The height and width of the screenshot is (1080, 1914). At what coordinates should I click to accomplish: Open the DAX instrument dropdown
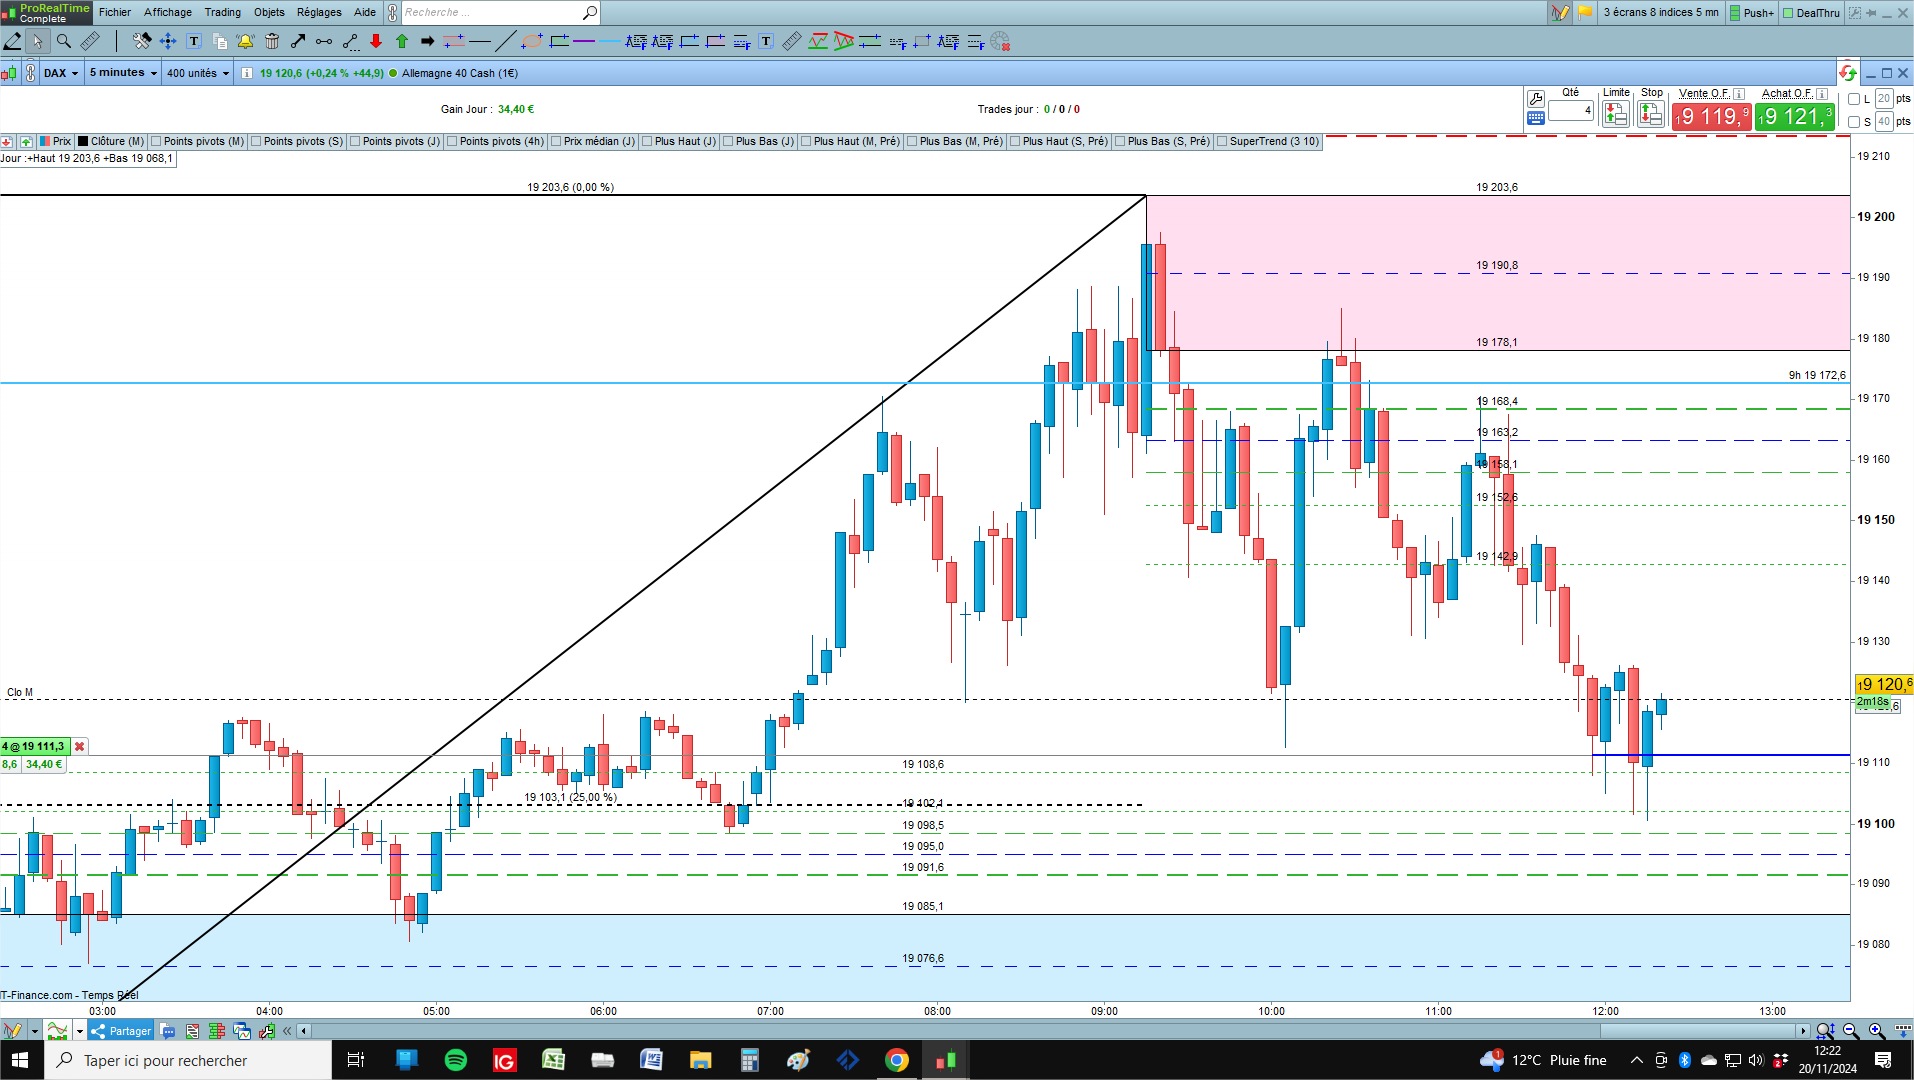61,73
